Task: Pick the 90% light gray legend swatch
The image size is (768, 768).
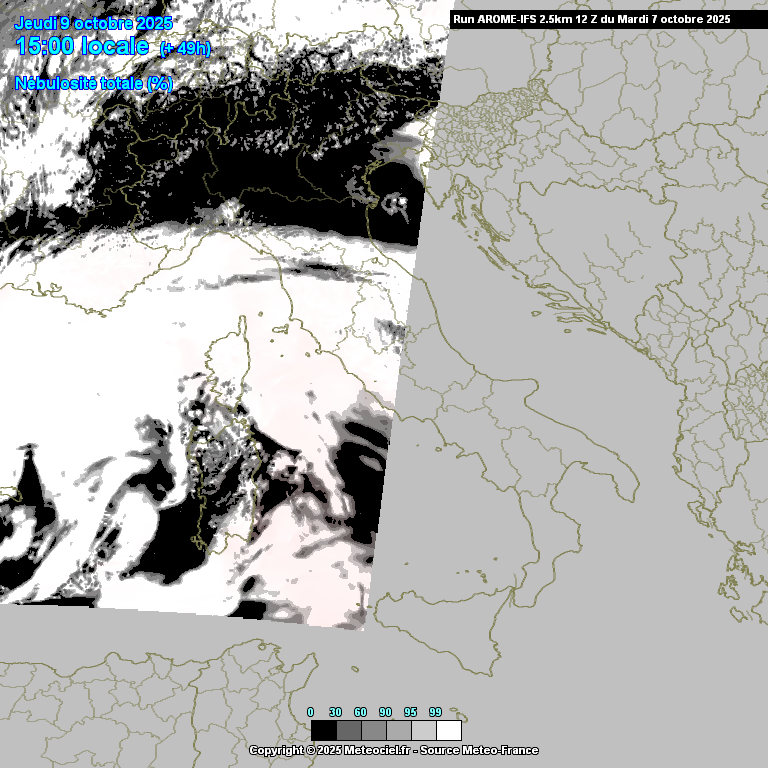Action: [399, 730]
